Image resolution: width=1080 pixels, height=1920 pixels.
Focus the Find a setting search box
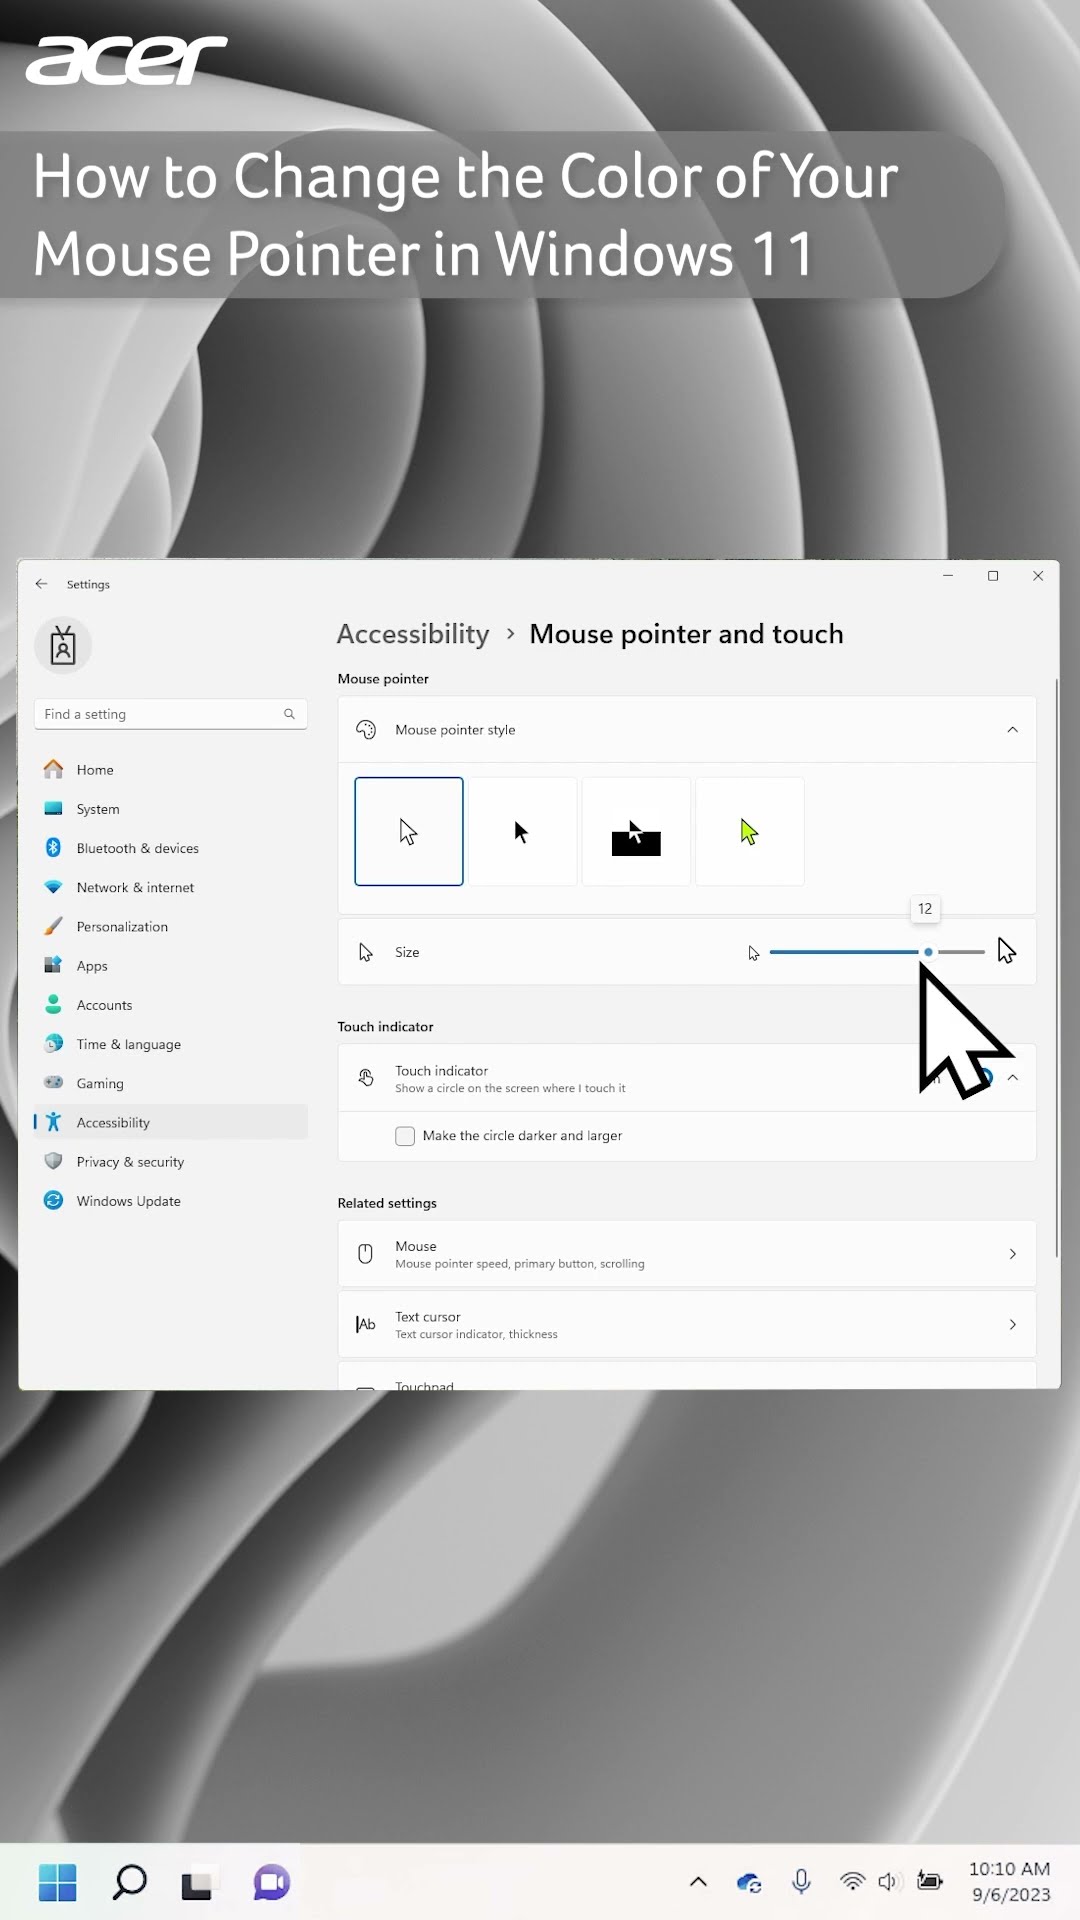click(171, 714)
